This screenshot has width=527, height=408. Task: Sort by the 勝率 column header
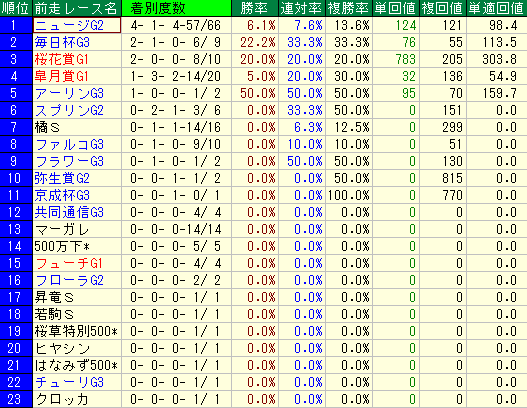255,8
